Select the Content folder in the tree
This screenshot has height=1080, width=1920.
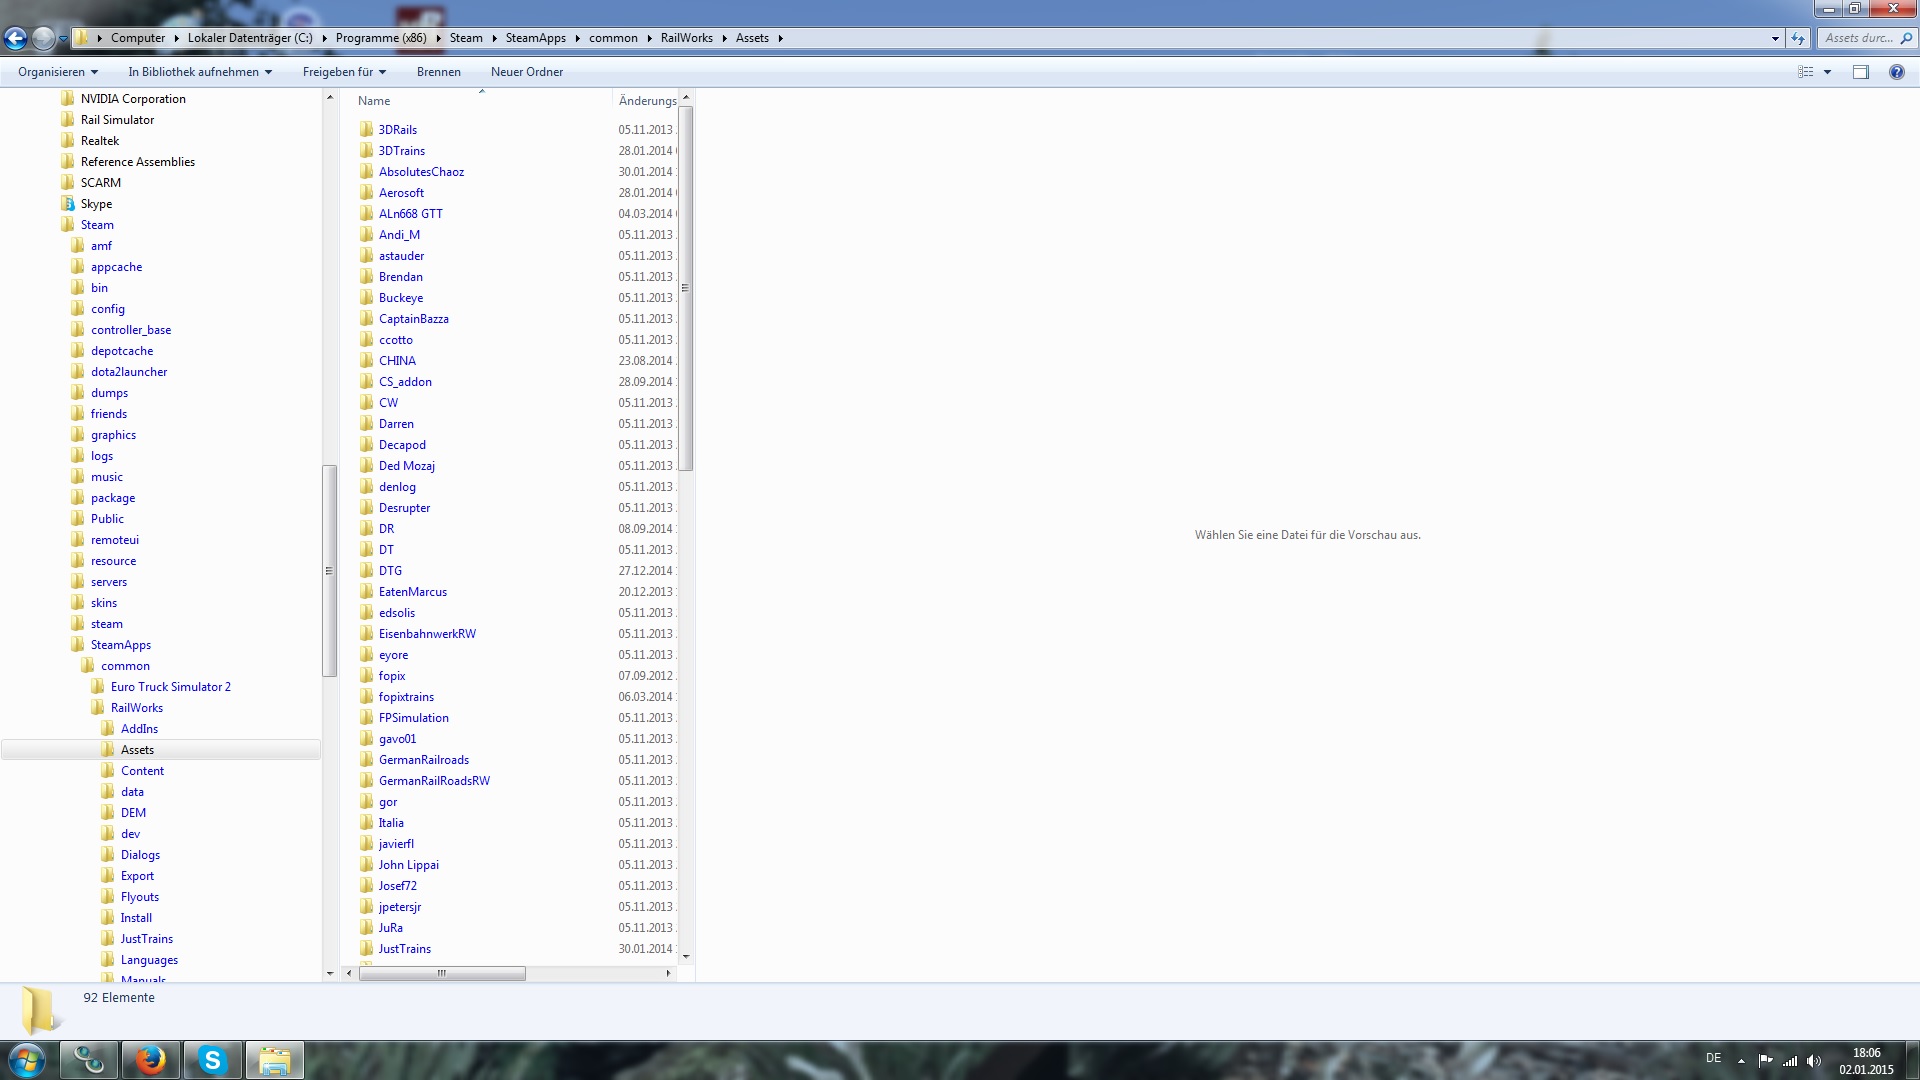click(142, 771)
